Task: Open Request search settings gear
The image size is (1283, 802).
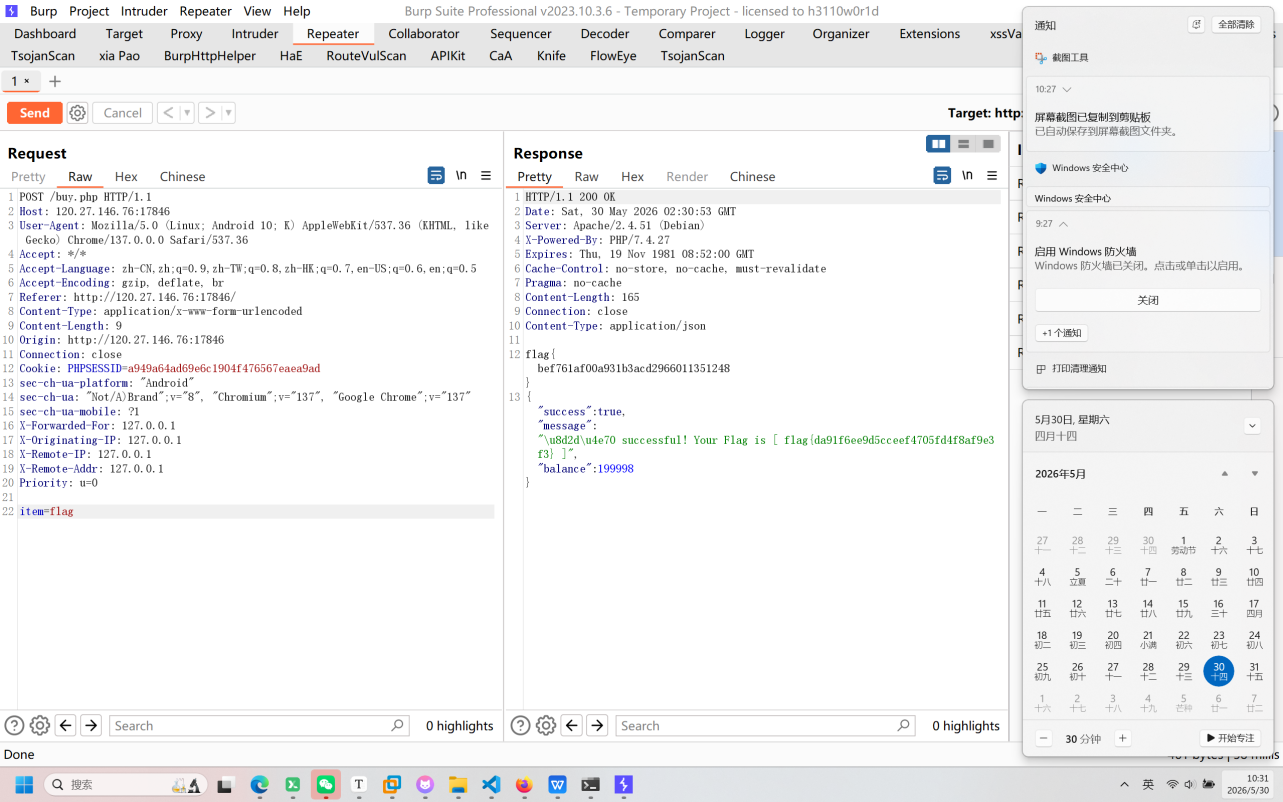Action: (40, 726)
